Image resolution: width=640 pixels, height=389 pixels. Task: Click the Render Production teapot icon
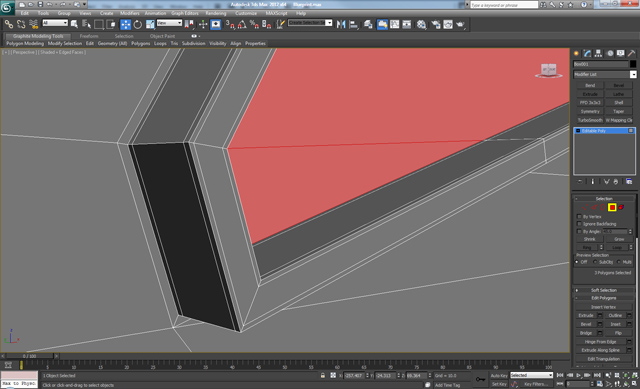(x=460, y=24)
